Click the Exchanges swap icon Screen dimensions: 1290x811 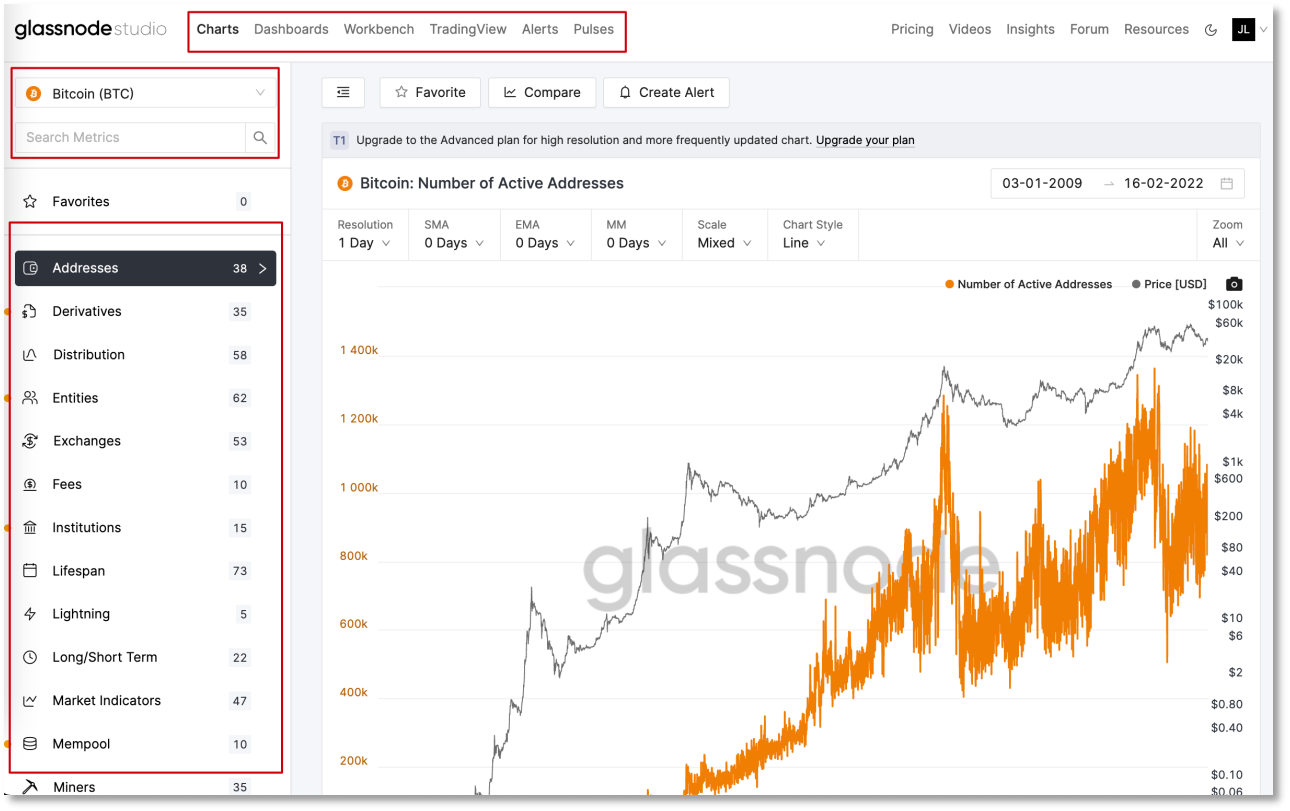tap(30, 441)
